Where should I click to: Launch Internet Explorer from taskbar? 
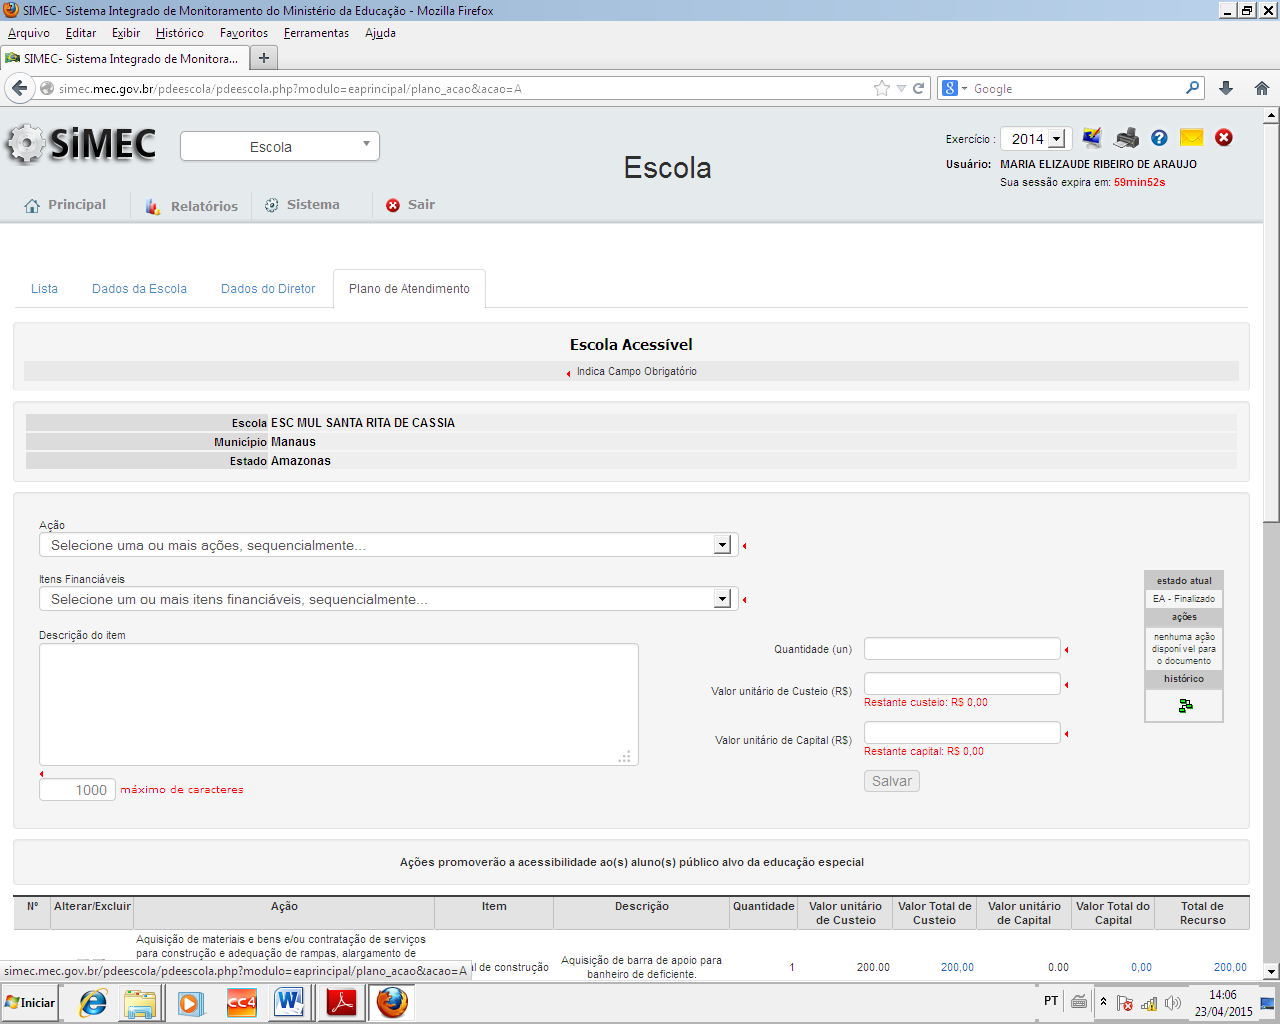click(x=93, y=1002)
